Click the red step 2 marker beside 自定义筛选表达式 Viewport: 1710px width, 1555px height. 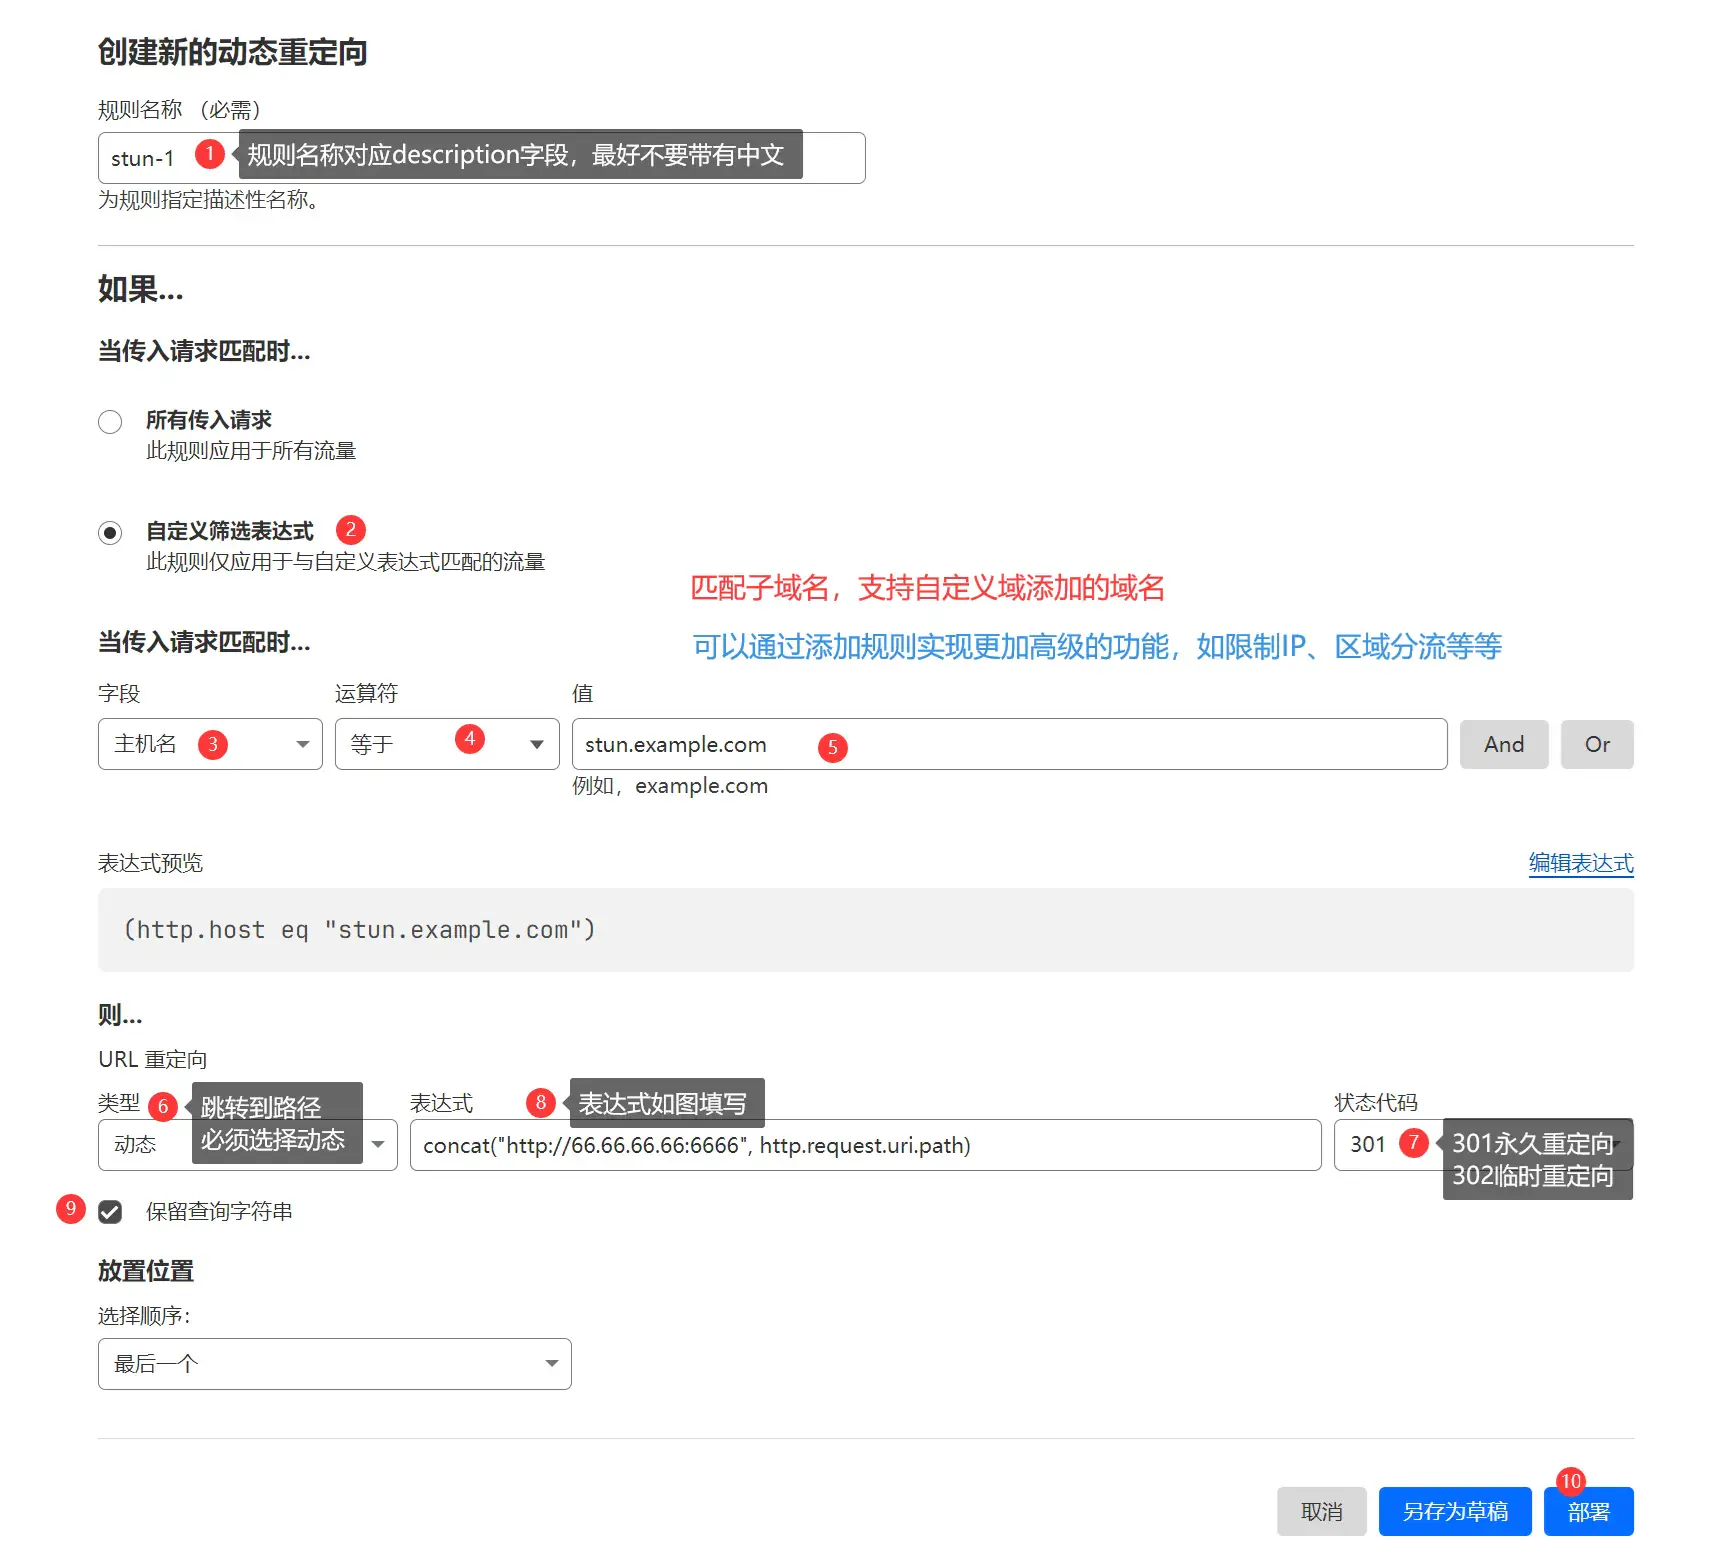350,530
